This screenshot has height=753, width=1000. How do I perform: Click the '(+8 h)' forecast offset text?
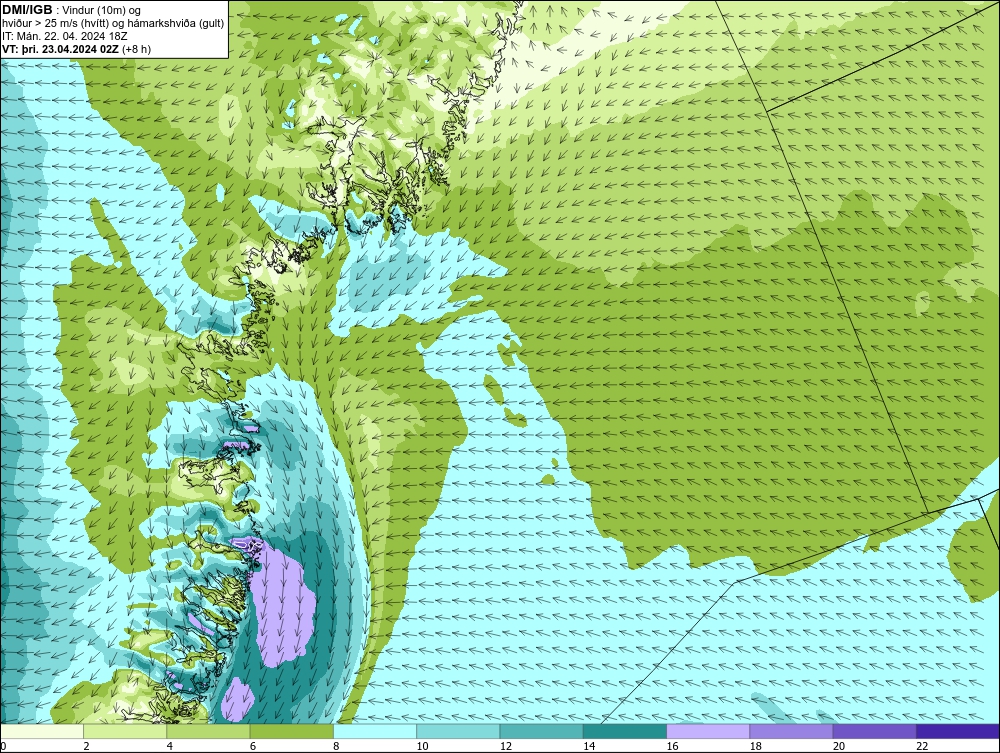[136, 49]
